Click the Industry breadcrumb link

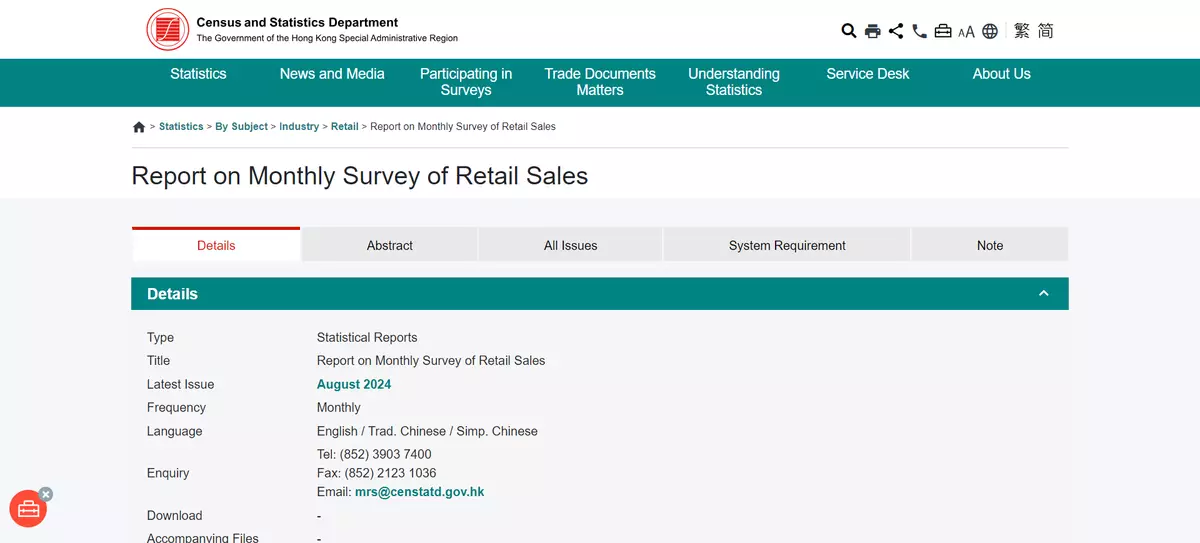299,127
